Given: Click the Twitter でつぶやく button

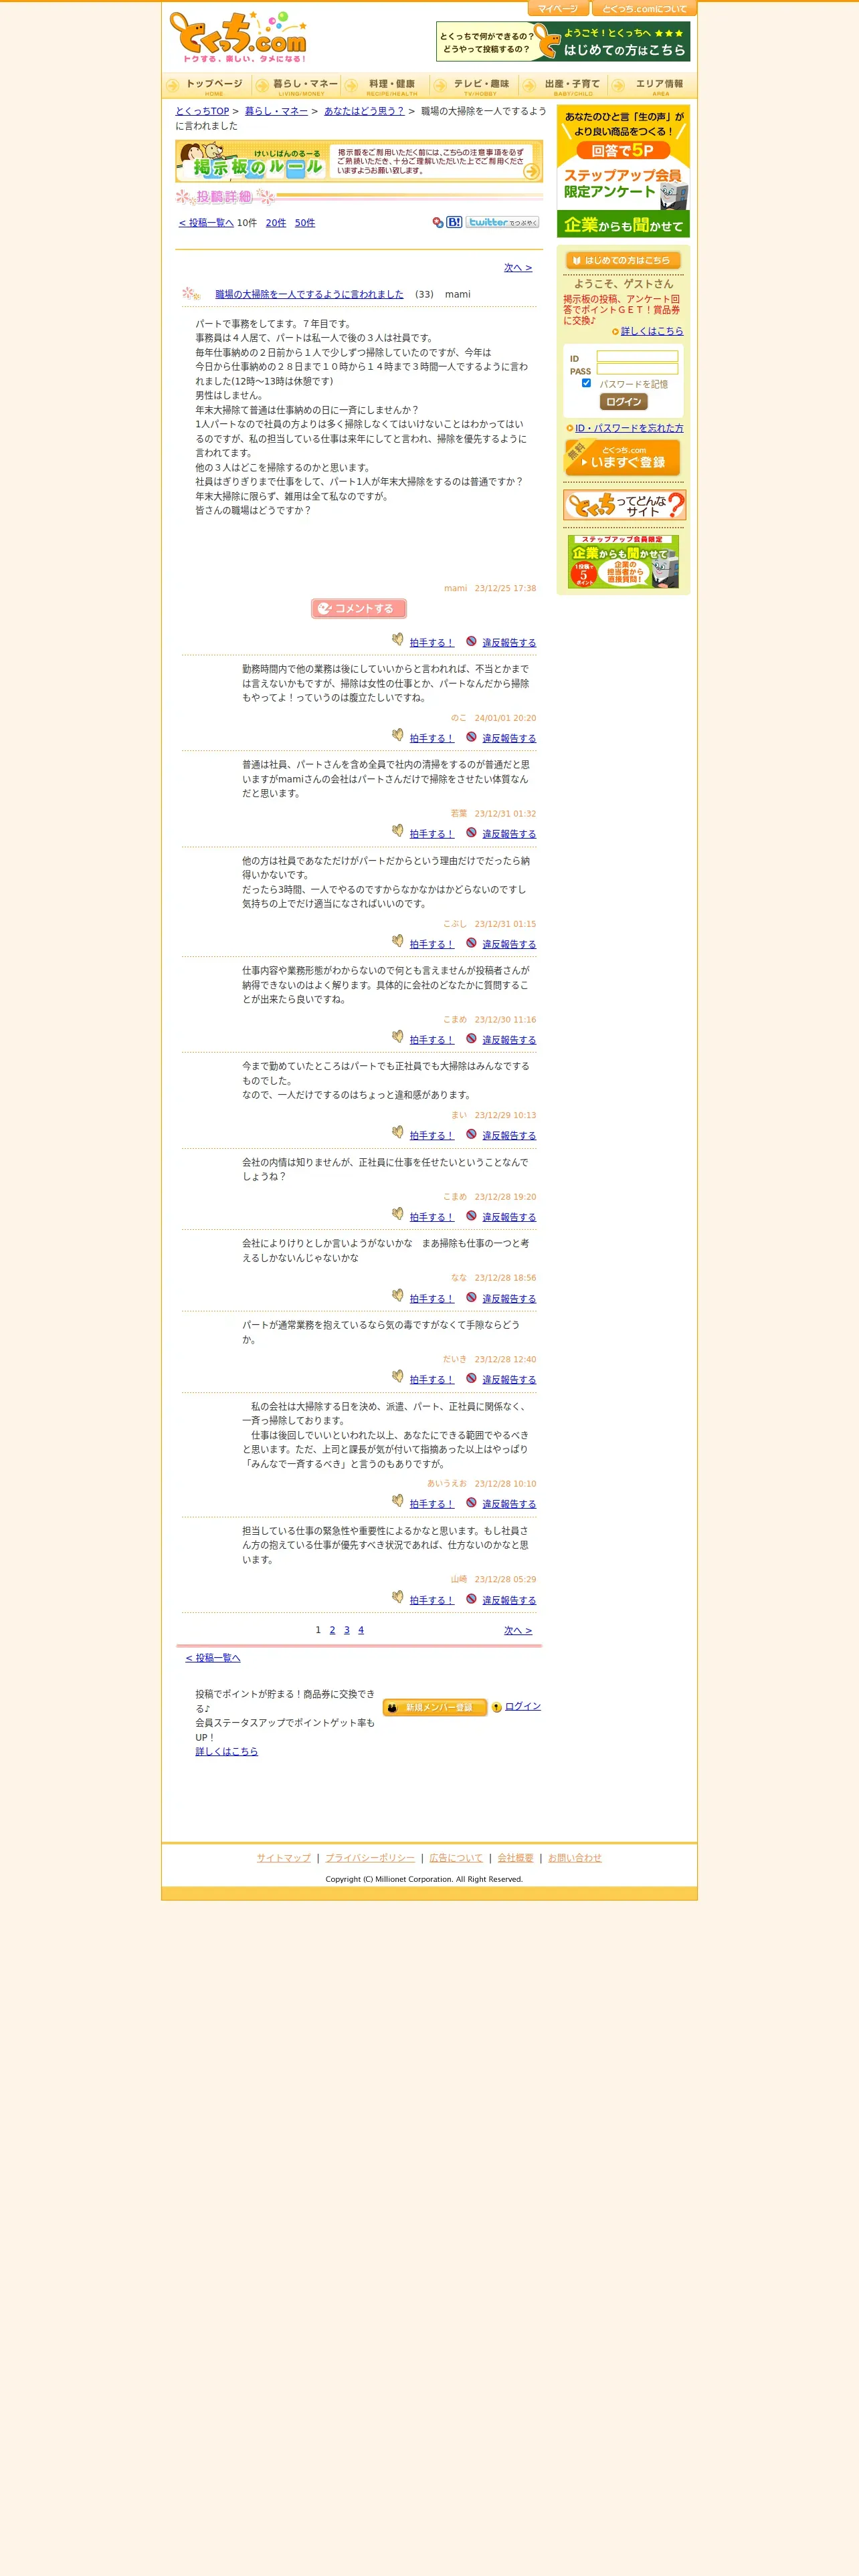Looking at the screenshot, I should (x=502, y=222).
